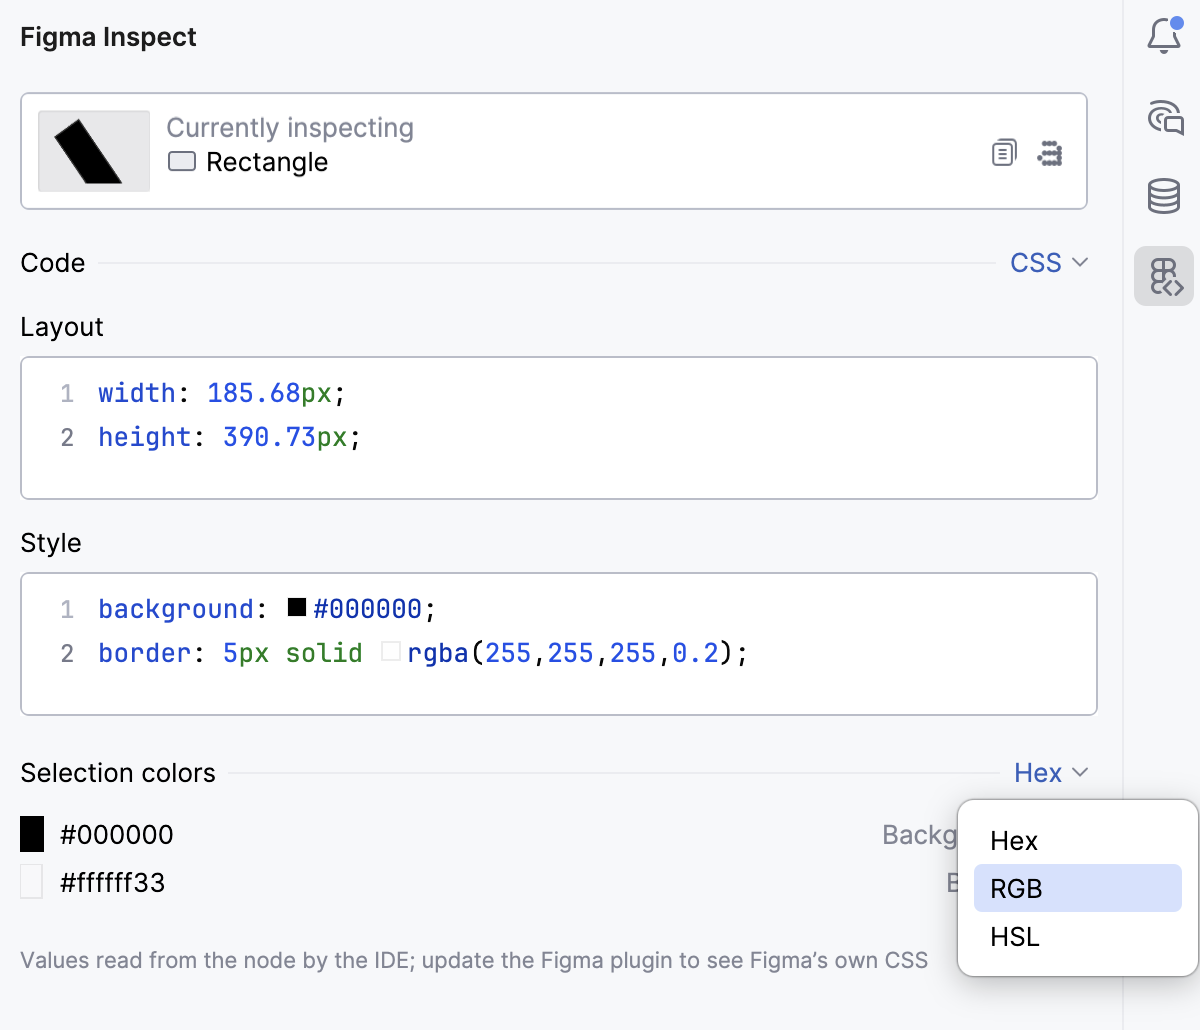Choose Hex in the color format menu
Viewport: 1200px width, 1030px height.
coord(1078,841)
